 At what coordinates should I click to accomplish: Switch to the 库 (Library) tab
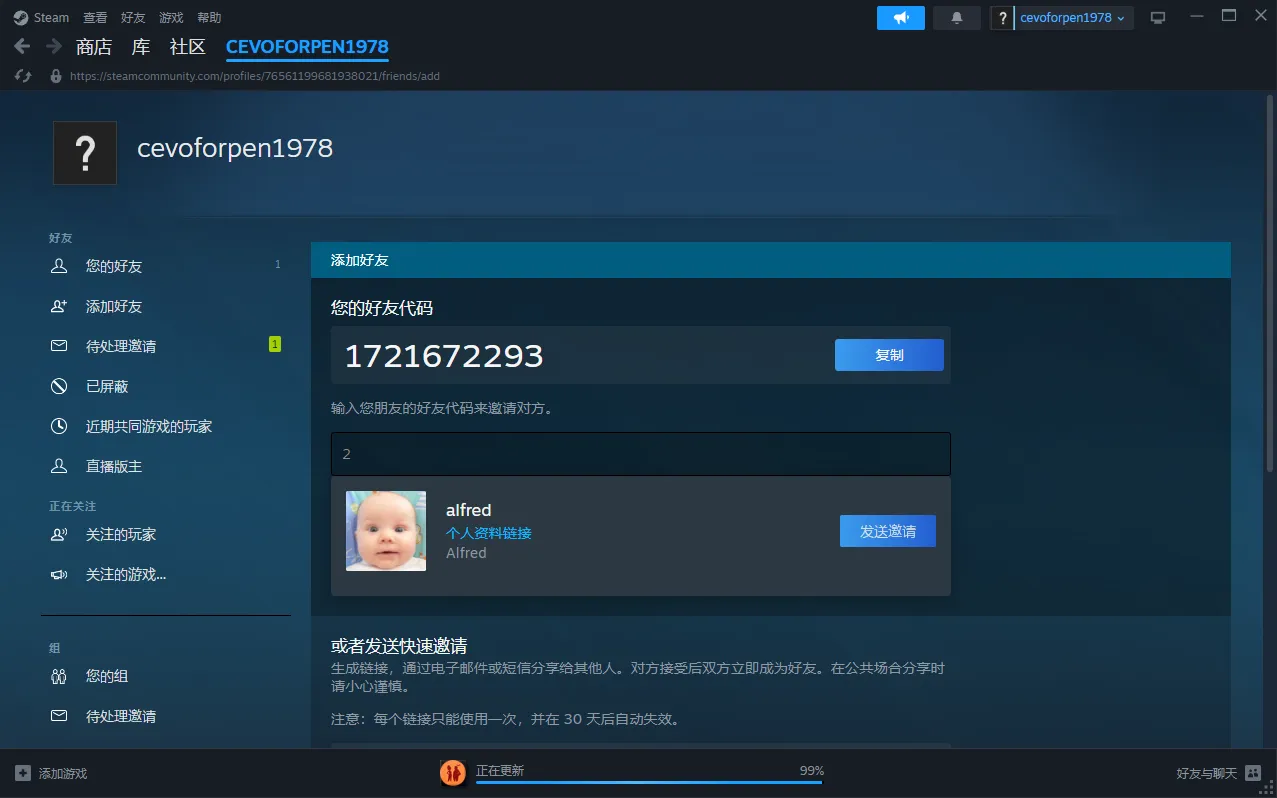pos(141,47)
